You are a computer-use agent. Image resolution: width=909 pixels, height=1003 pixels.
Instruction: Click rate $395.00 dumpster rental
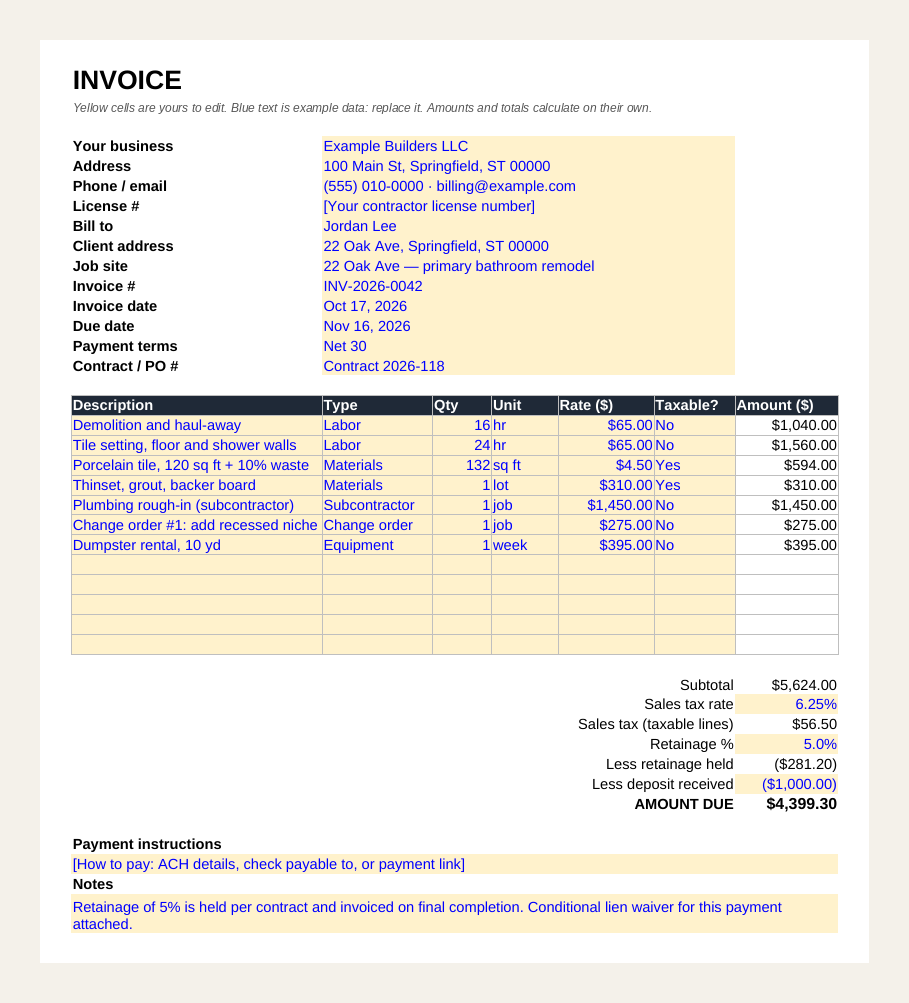pos(606,545)
